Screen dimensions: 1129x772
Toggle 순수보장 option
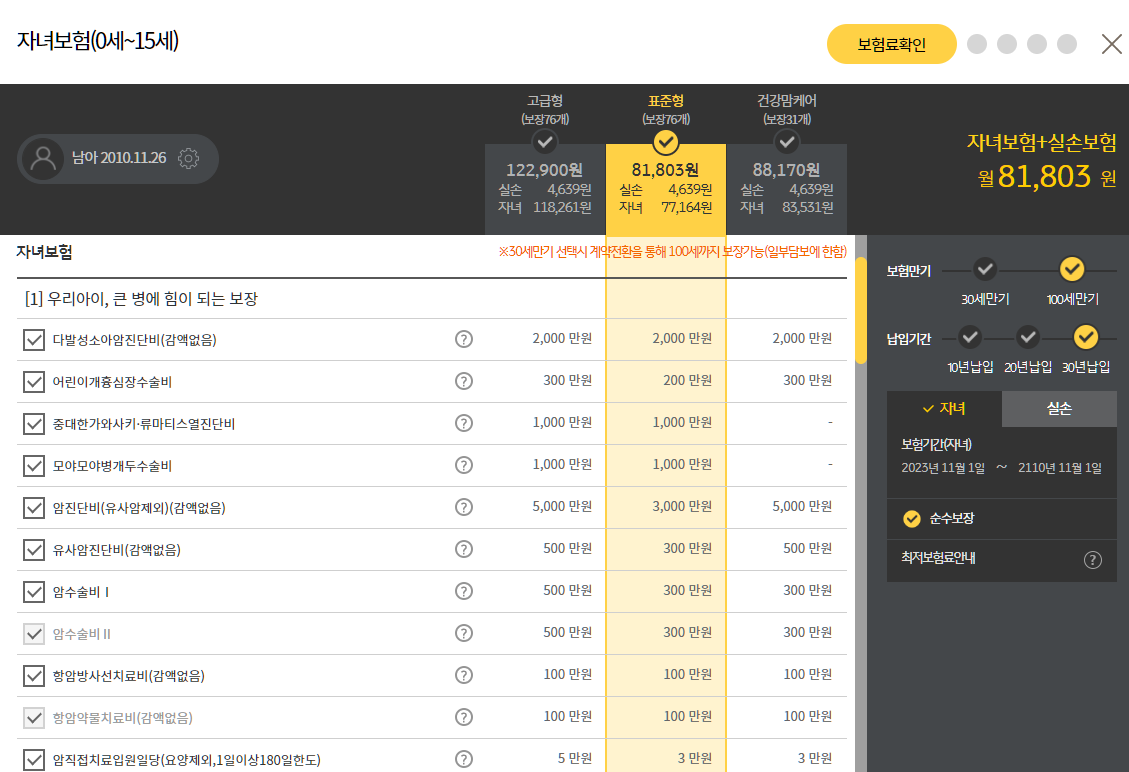point(912,519)
